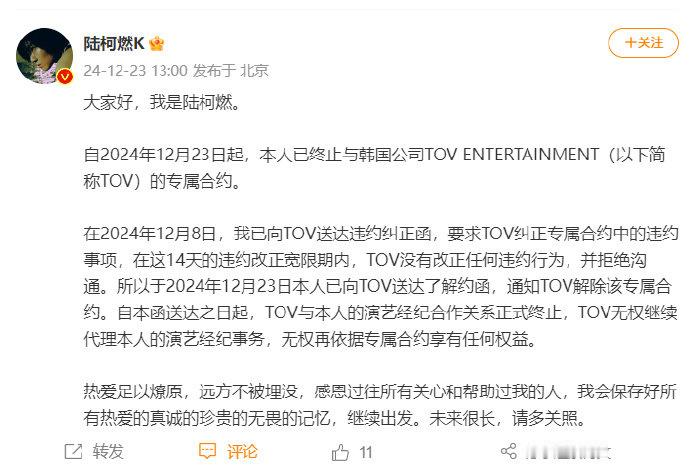
Task: Click the repost arrow icon
Action: tap(73, 452)
